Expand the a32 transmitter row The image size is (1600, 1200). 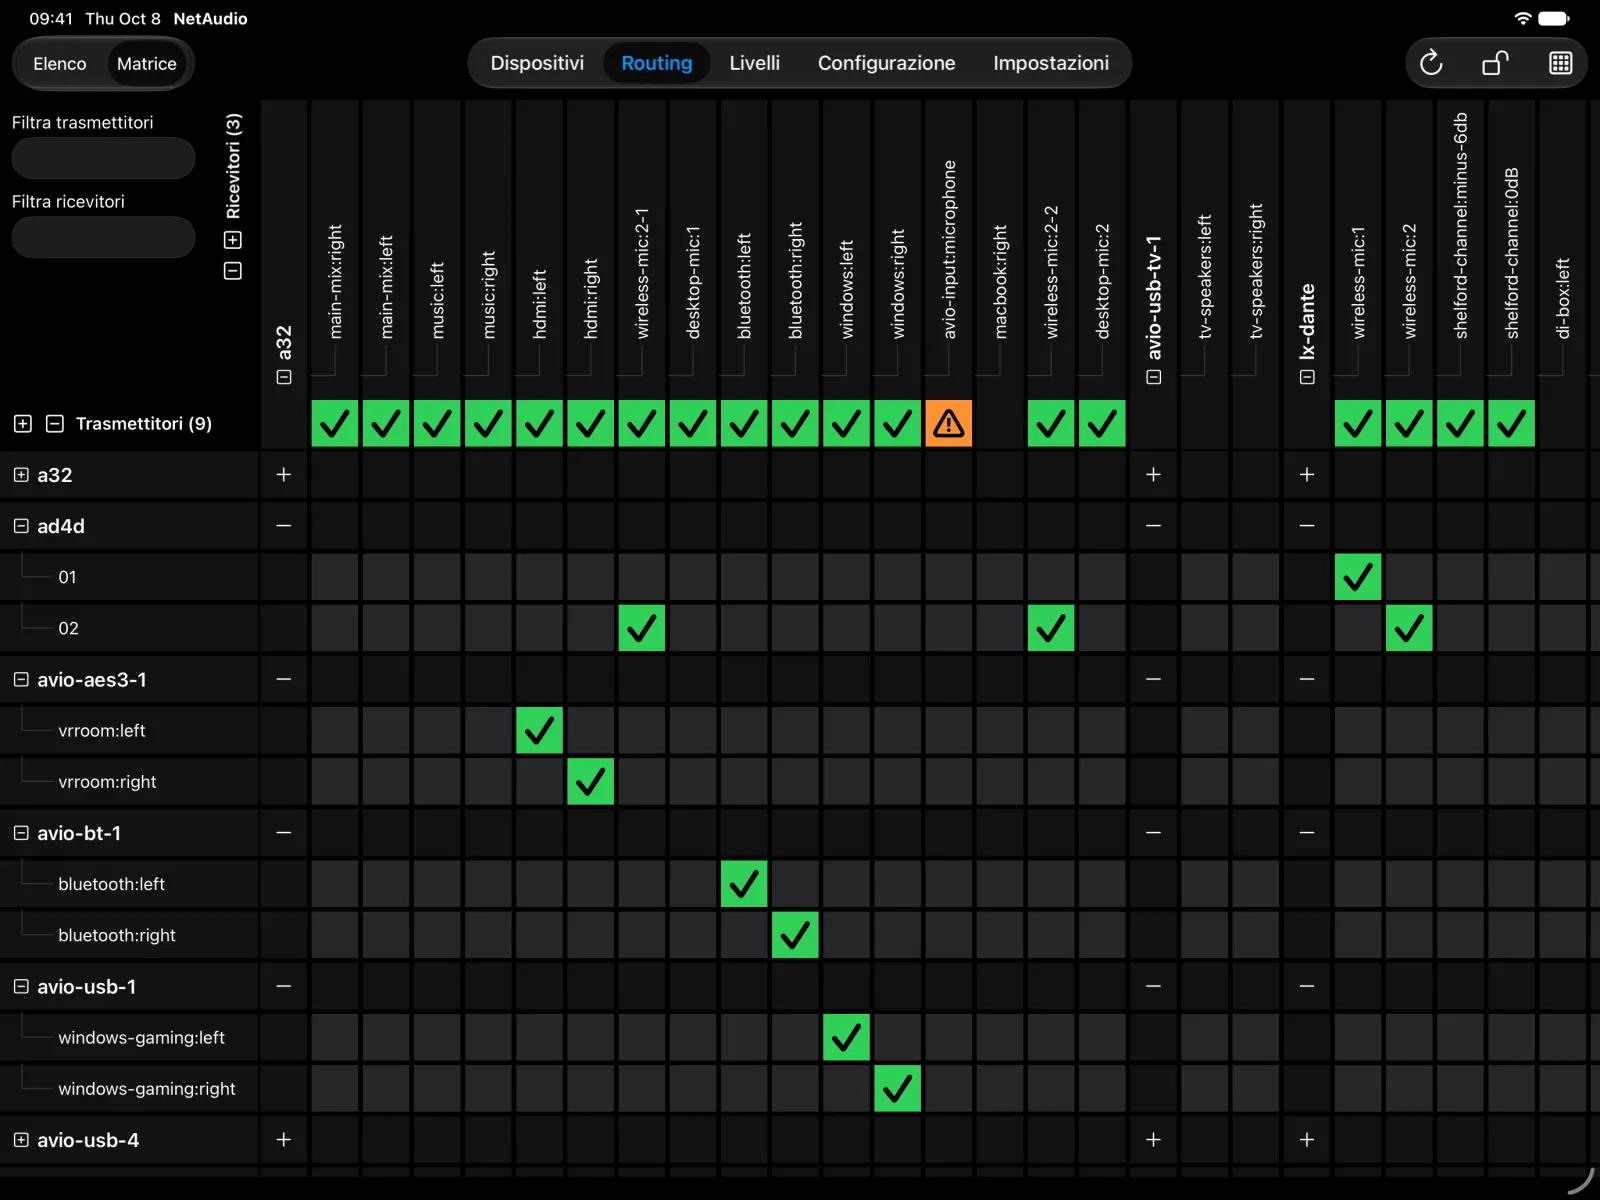pyautogui.click(x=21, y=475)
